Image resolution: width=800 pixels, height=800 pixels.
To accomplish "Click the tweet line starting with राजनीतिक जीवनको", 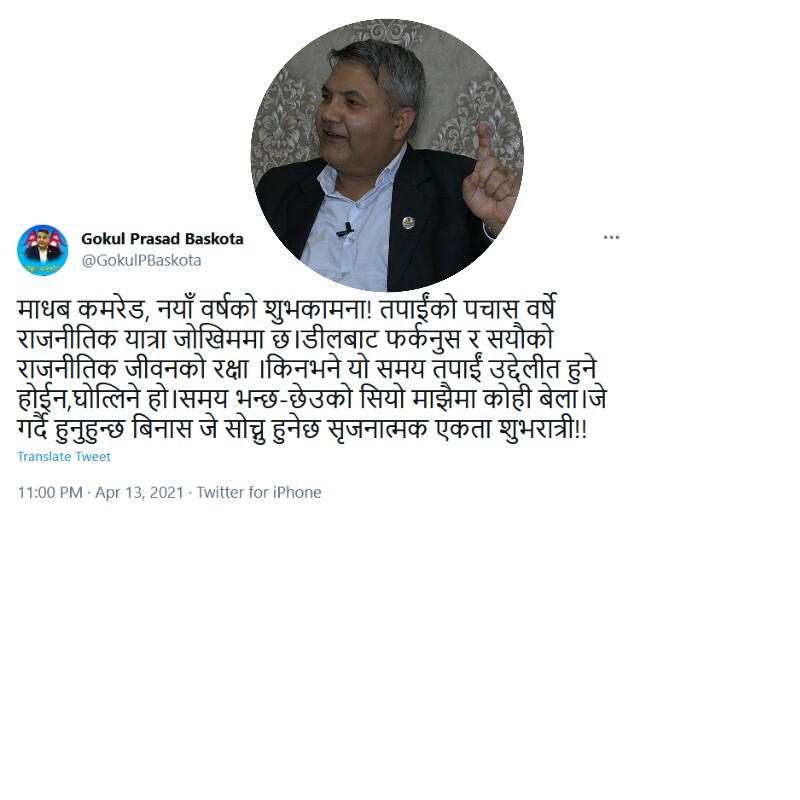I will click(307, 368).
